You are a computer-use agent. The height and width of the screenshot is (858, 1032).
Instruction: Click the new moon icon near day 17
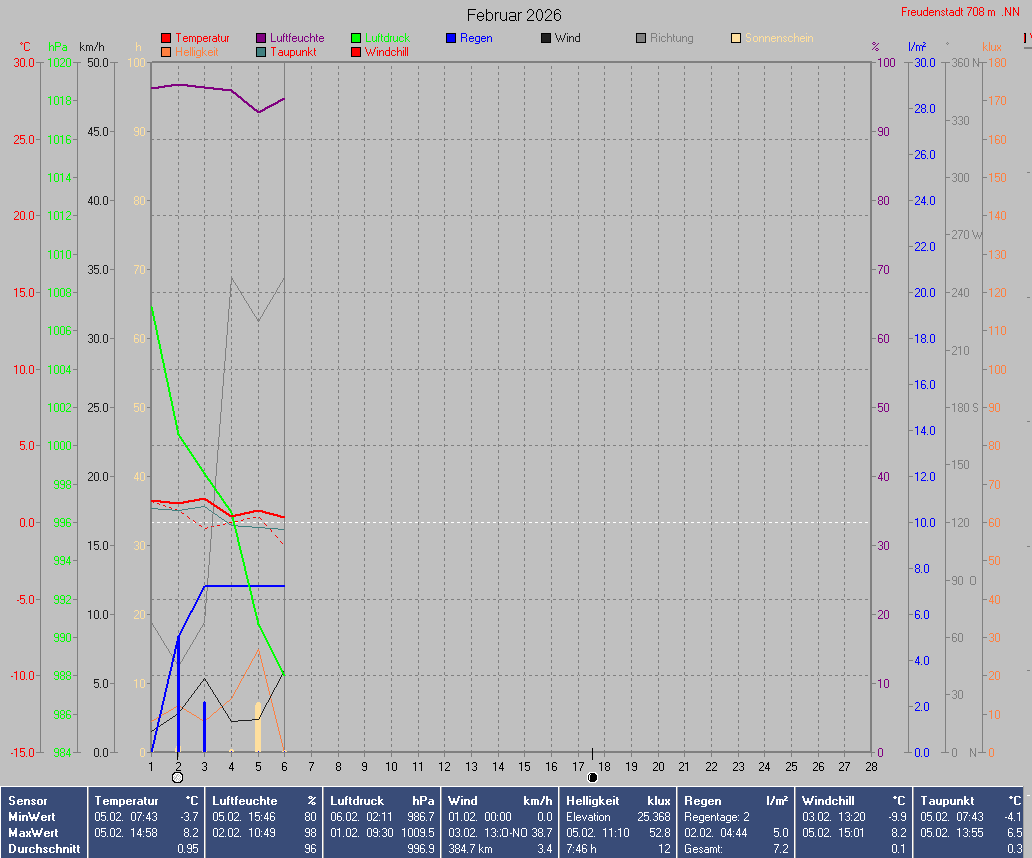pos(592,777)
